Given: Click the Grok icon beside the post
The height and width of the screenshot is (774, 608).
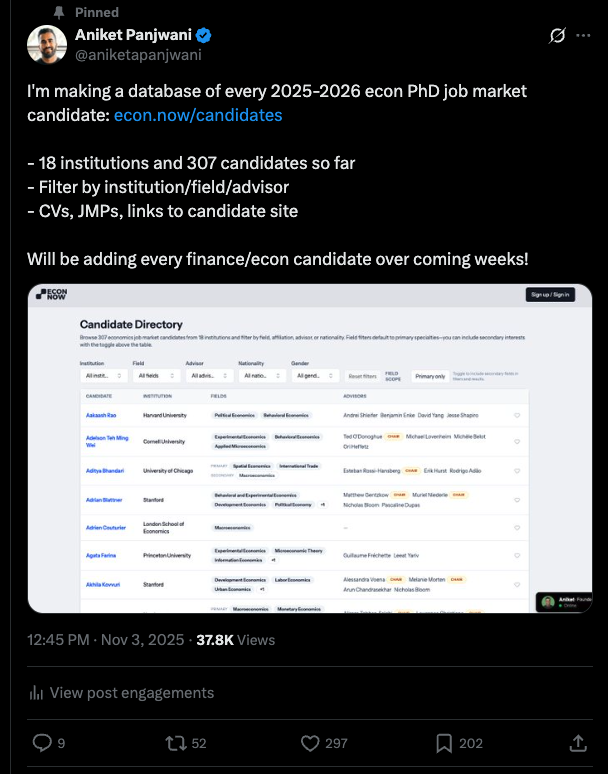Looking at the screenshot, I should tap(558, 37).
